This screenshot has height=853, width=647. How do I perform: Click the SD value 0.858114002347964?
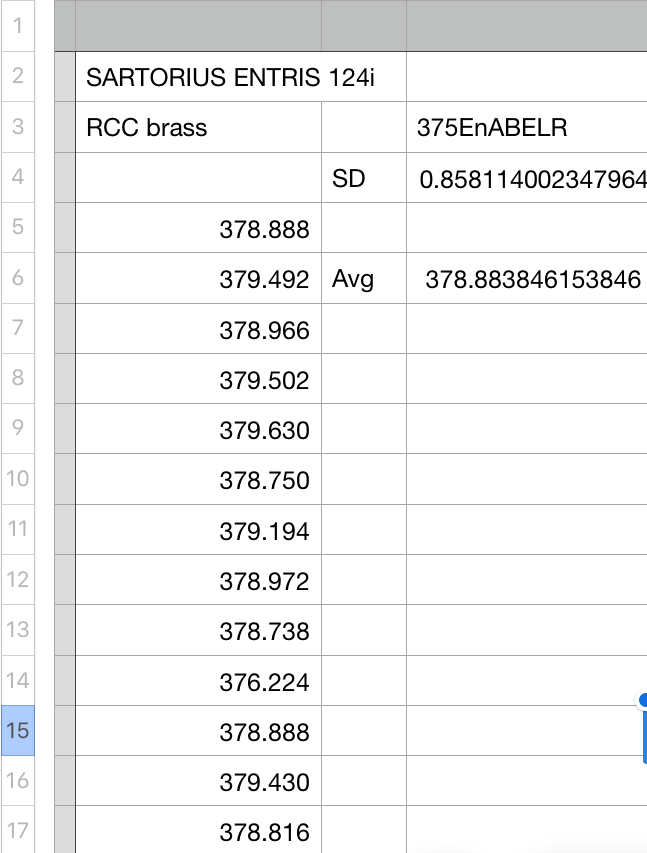tap(530, 178)
